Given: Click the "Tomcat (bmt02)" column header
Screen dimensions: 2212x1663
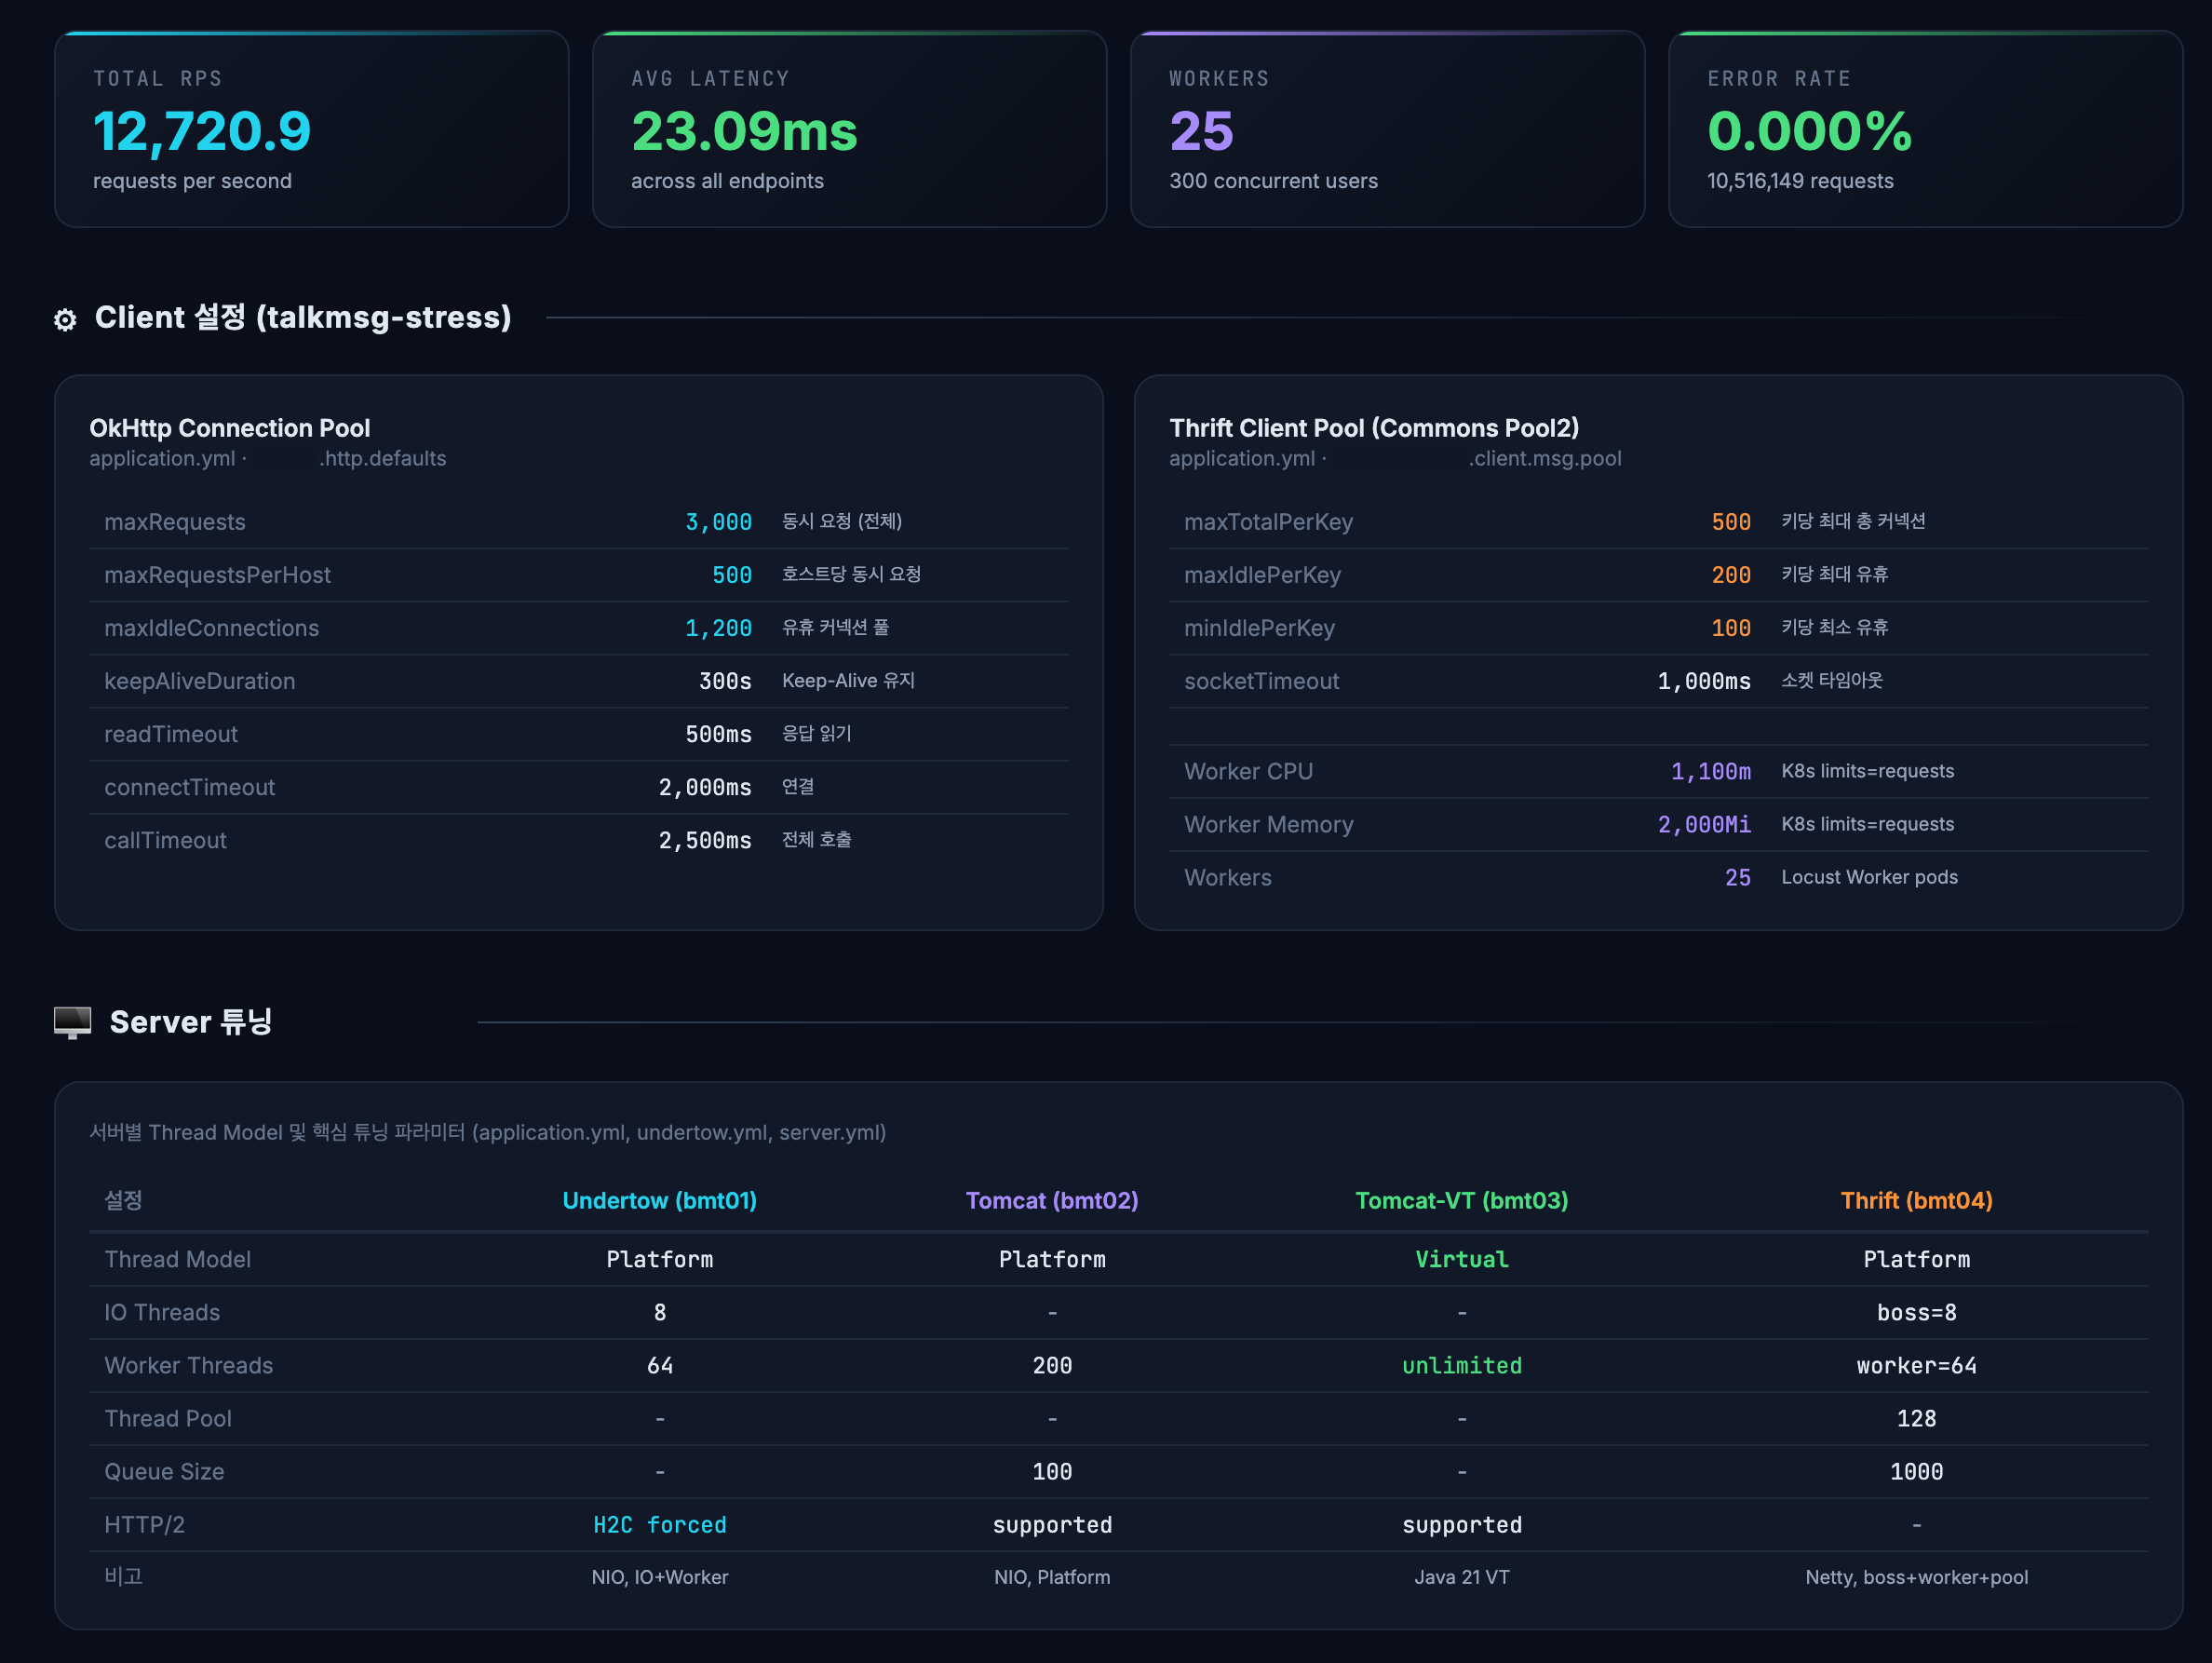Looking at the screenshot, I should (x=1052, y=1200).
